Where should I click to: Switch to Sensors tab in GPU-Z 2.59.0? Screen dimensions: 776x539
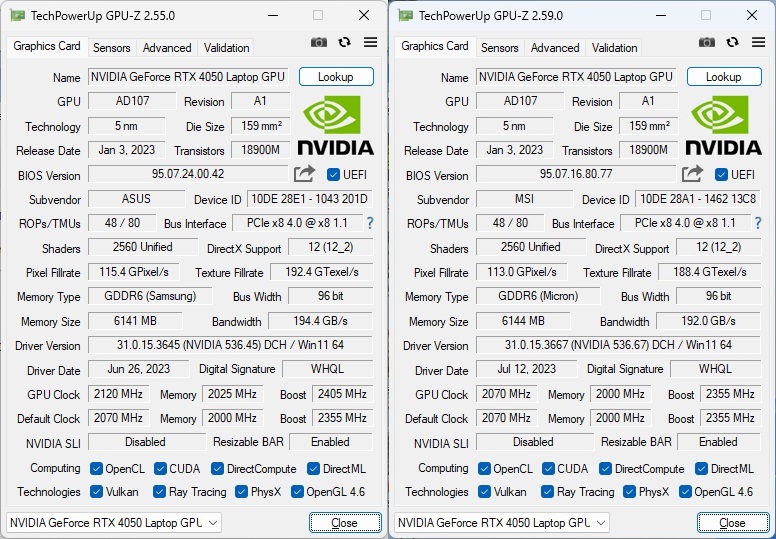point(500,48)
